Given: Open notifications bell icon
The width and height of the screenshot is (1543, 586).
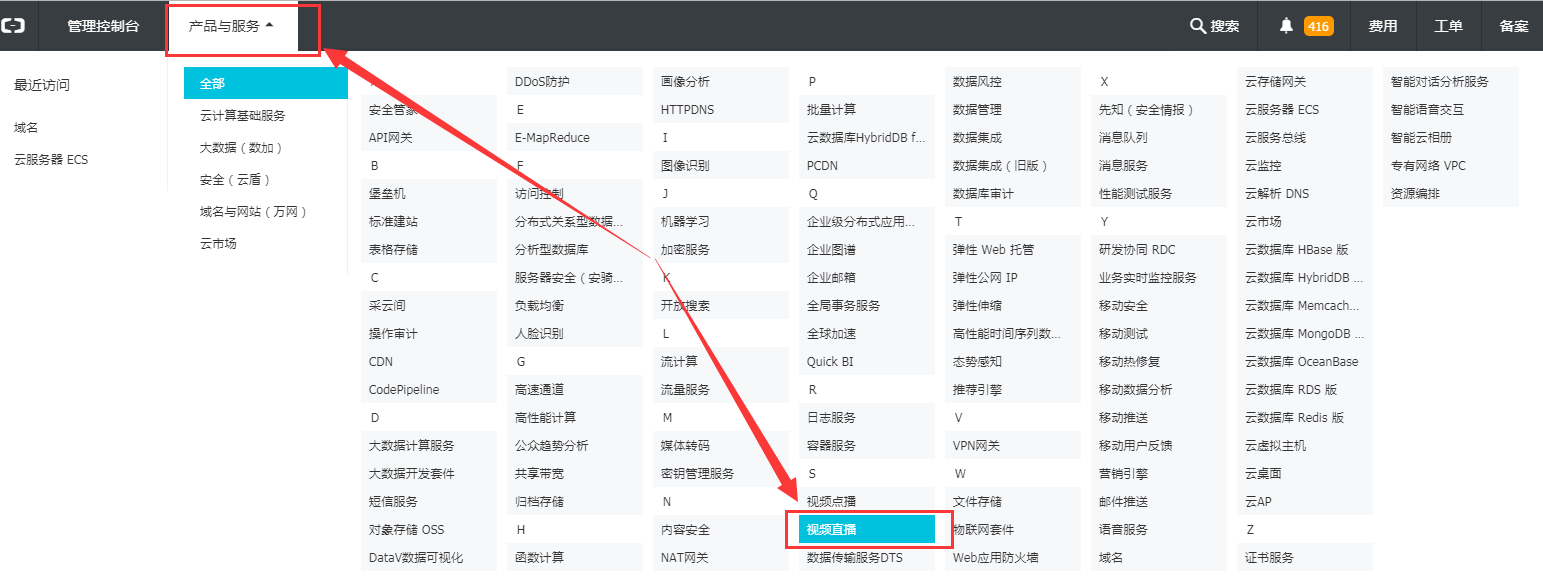Looking at the screenshot, I should tap(1286, 26).
